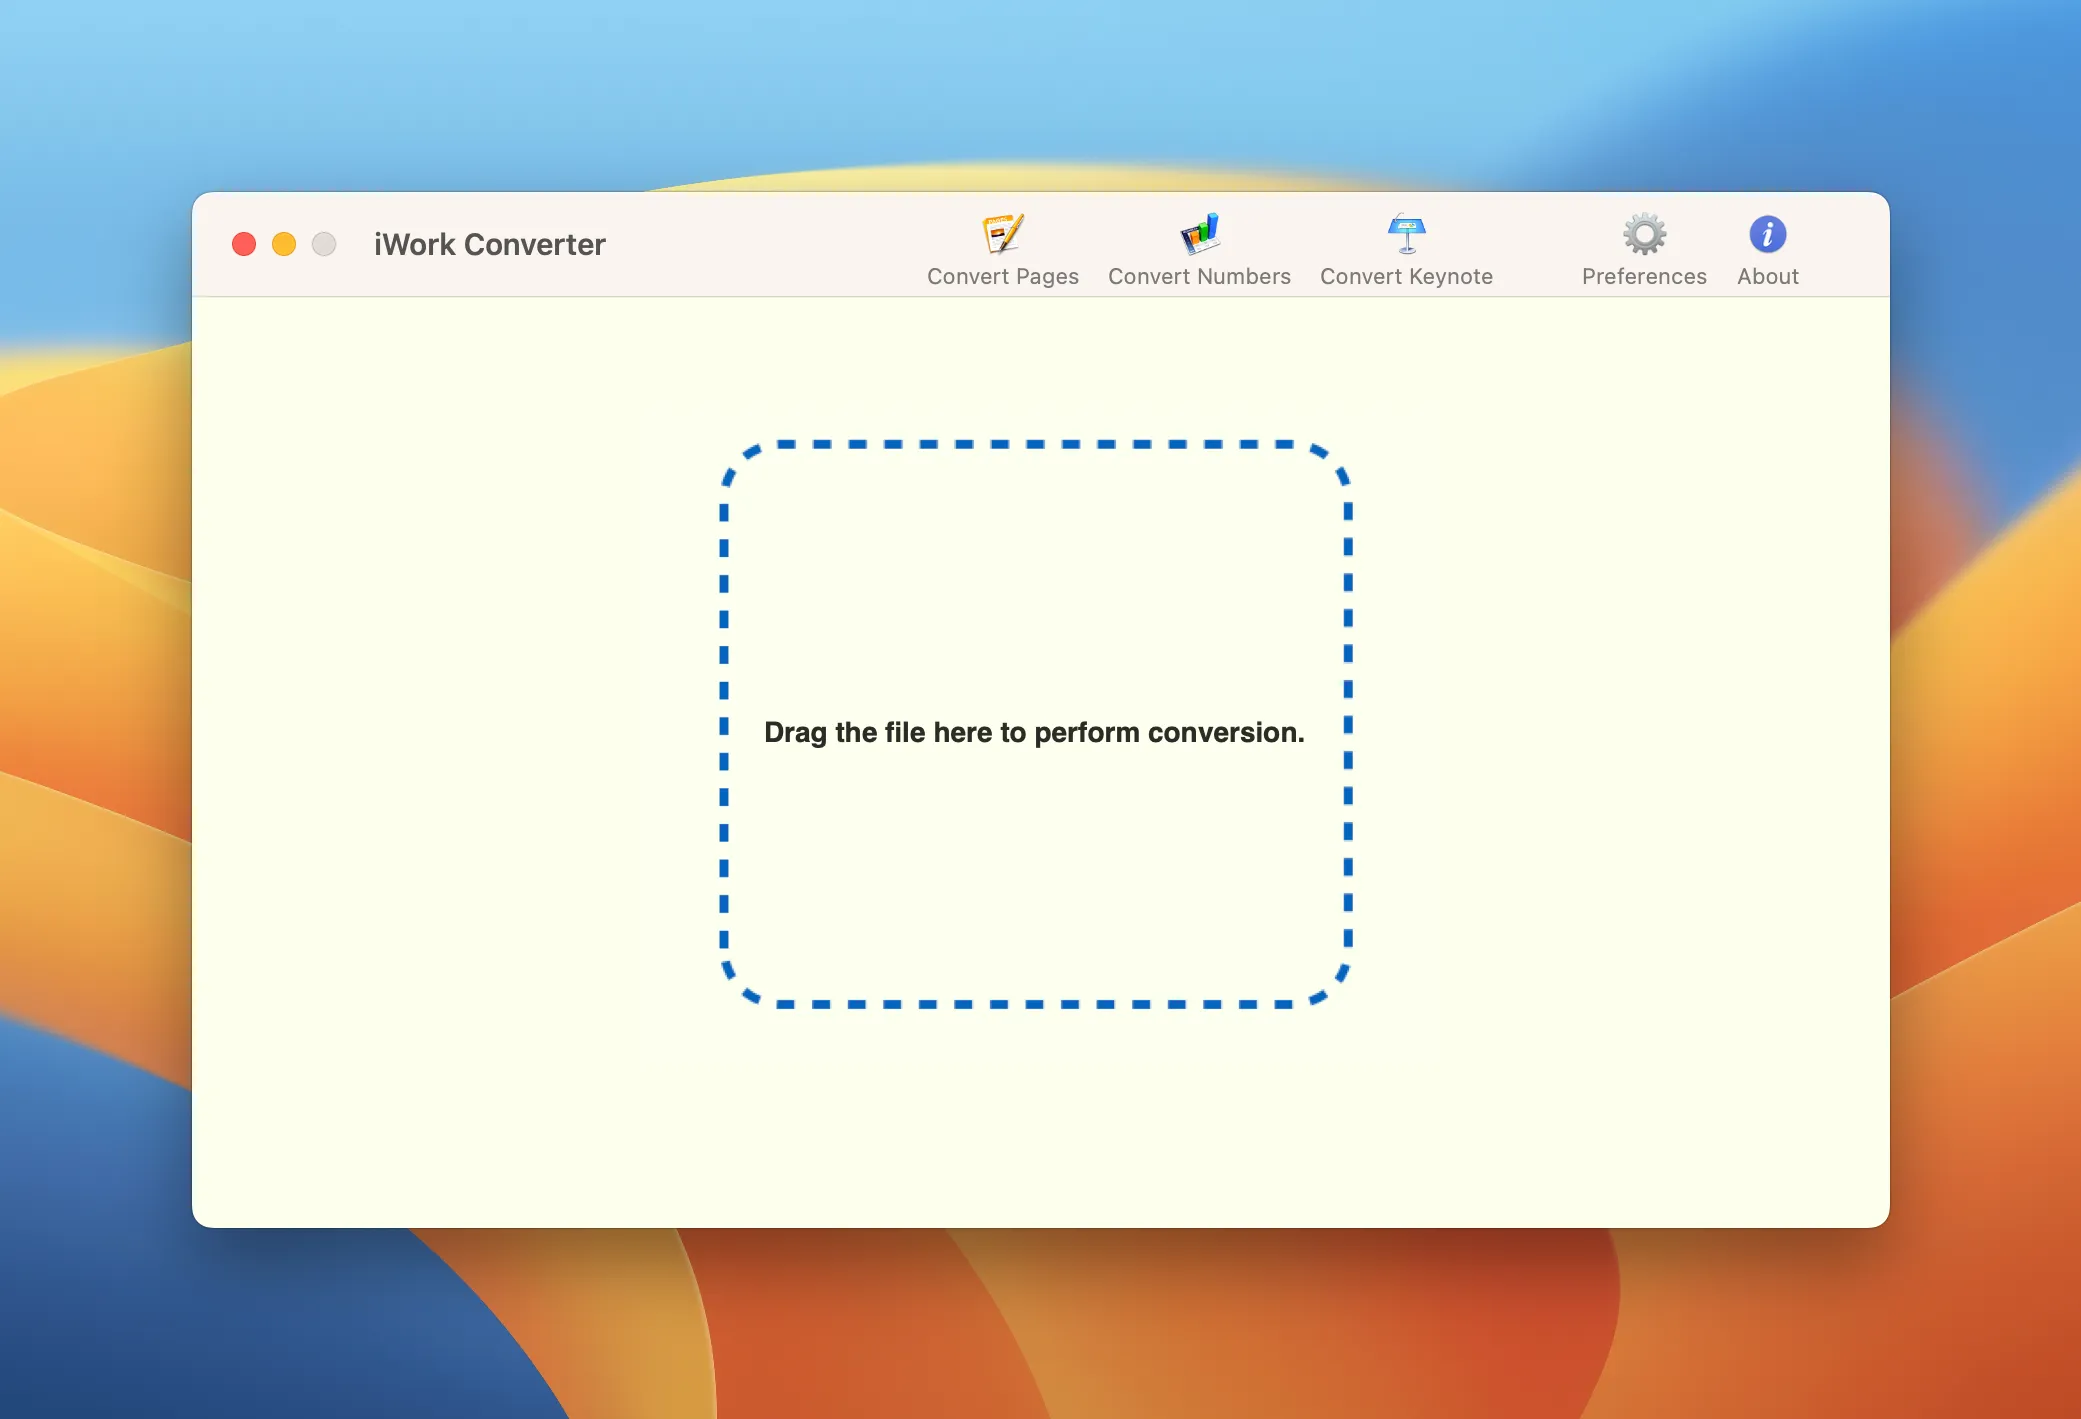This screenshot has width=2081, height=1419.
Task: Open the Convert Numbers tool
Action: click(x=1199, y=250)
